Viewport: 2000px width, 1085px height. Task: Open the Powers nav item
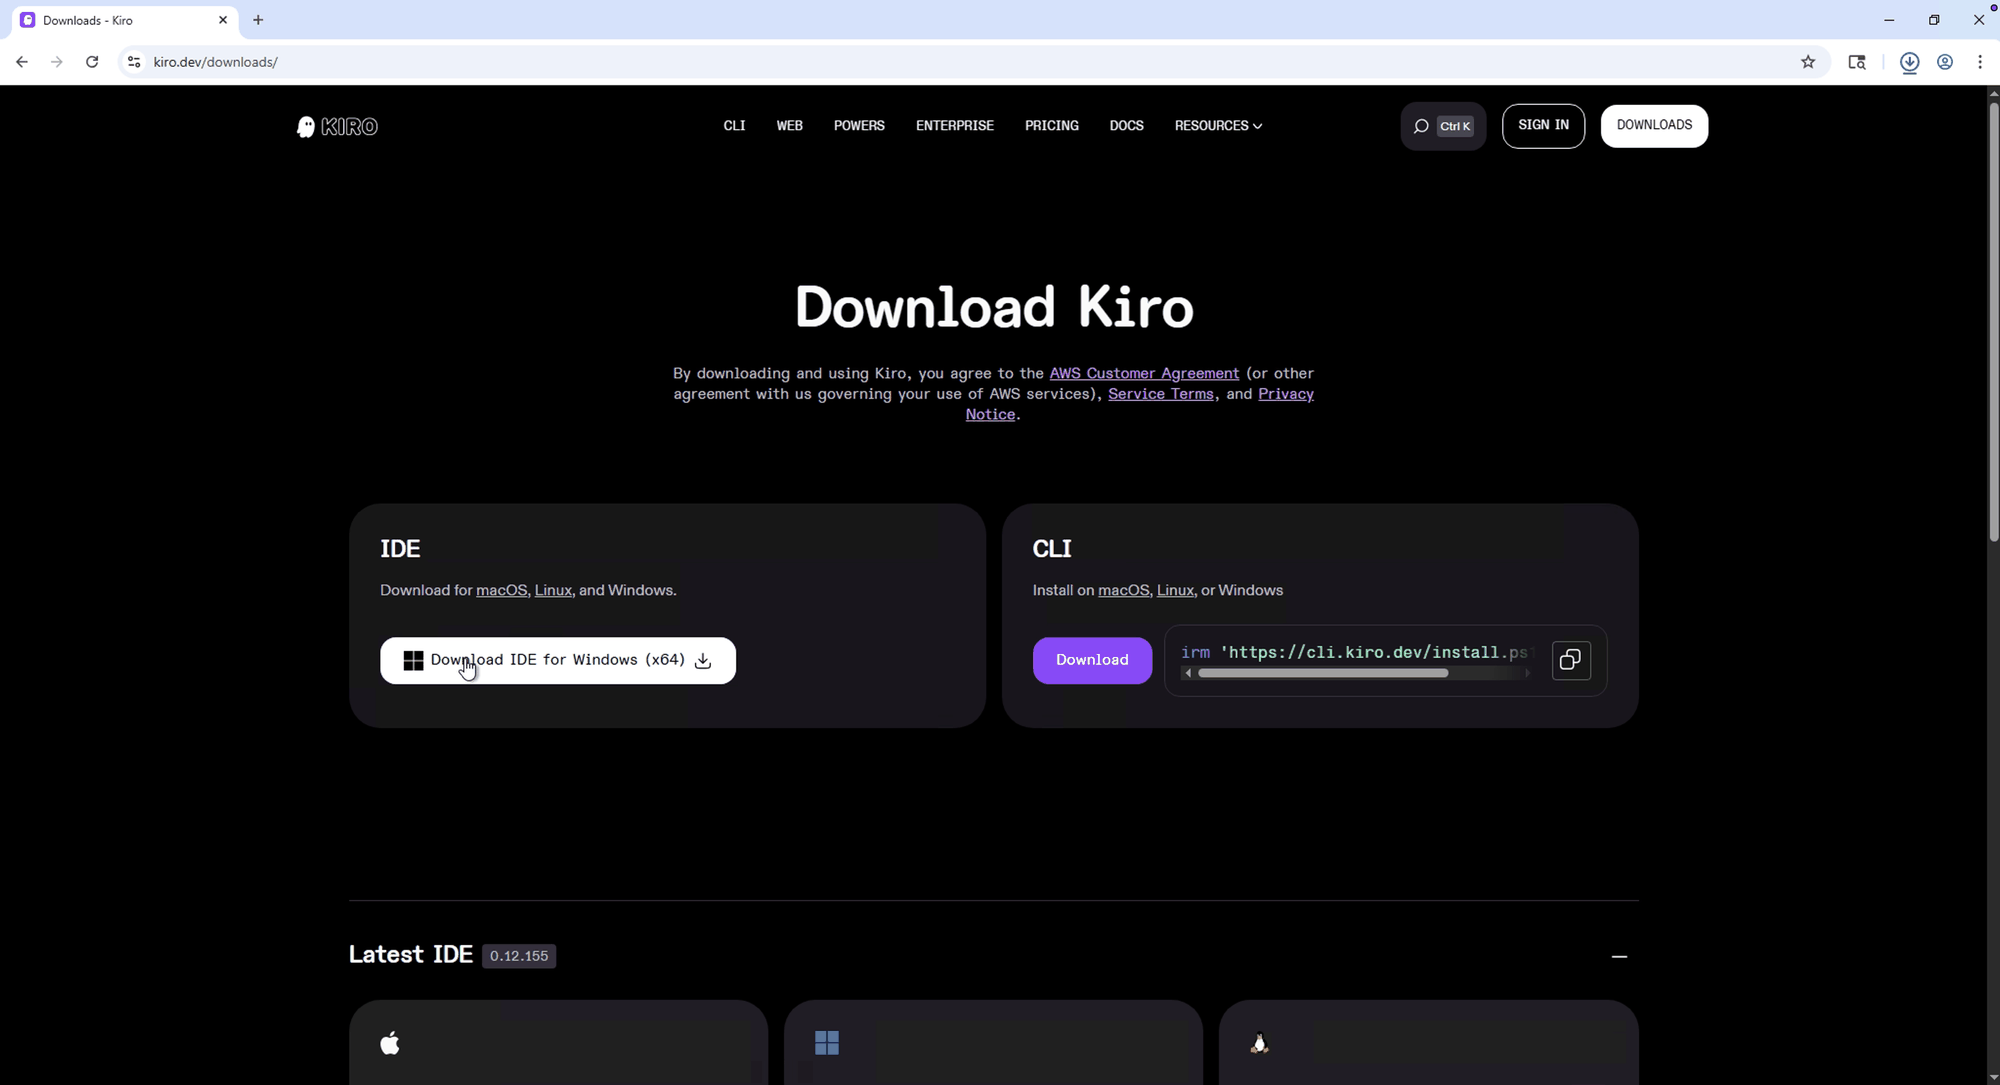tap(859, 126)
